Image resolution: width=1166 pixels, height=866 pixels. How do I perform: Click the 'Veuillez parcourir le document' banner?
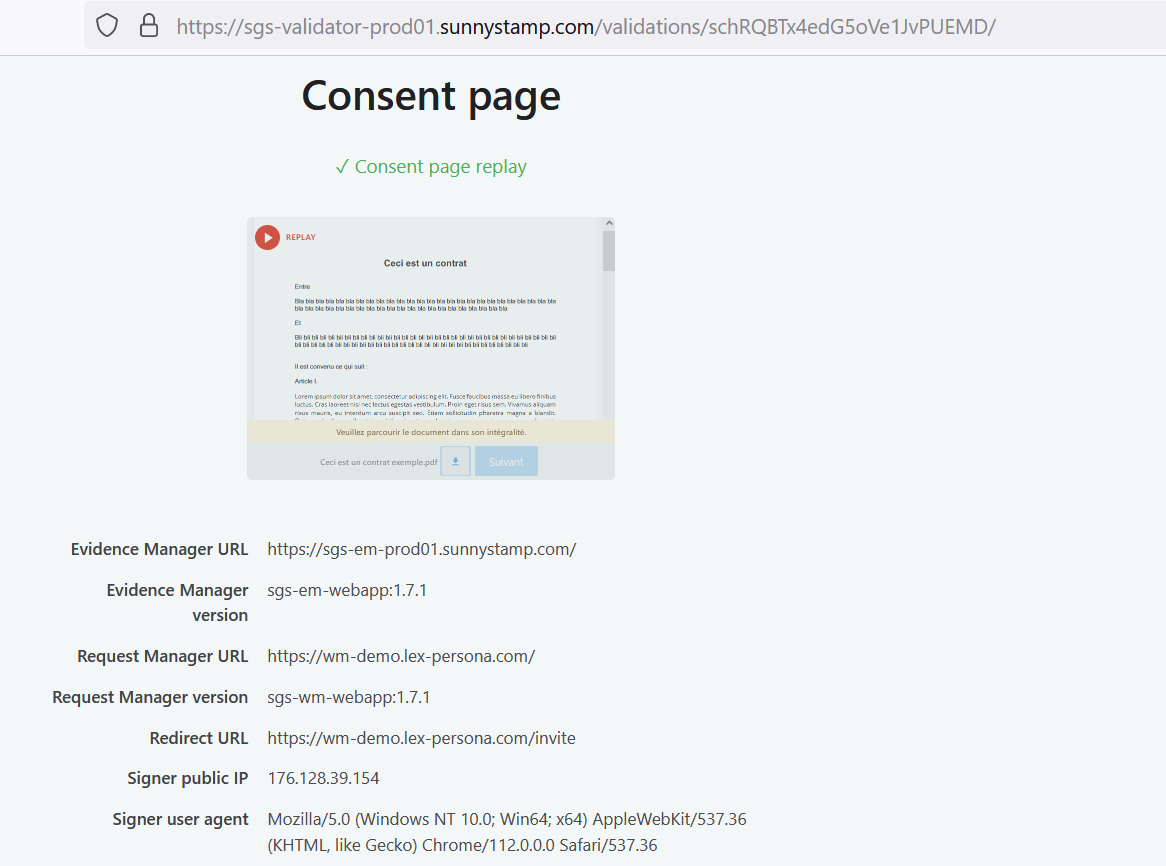(431, 432)
